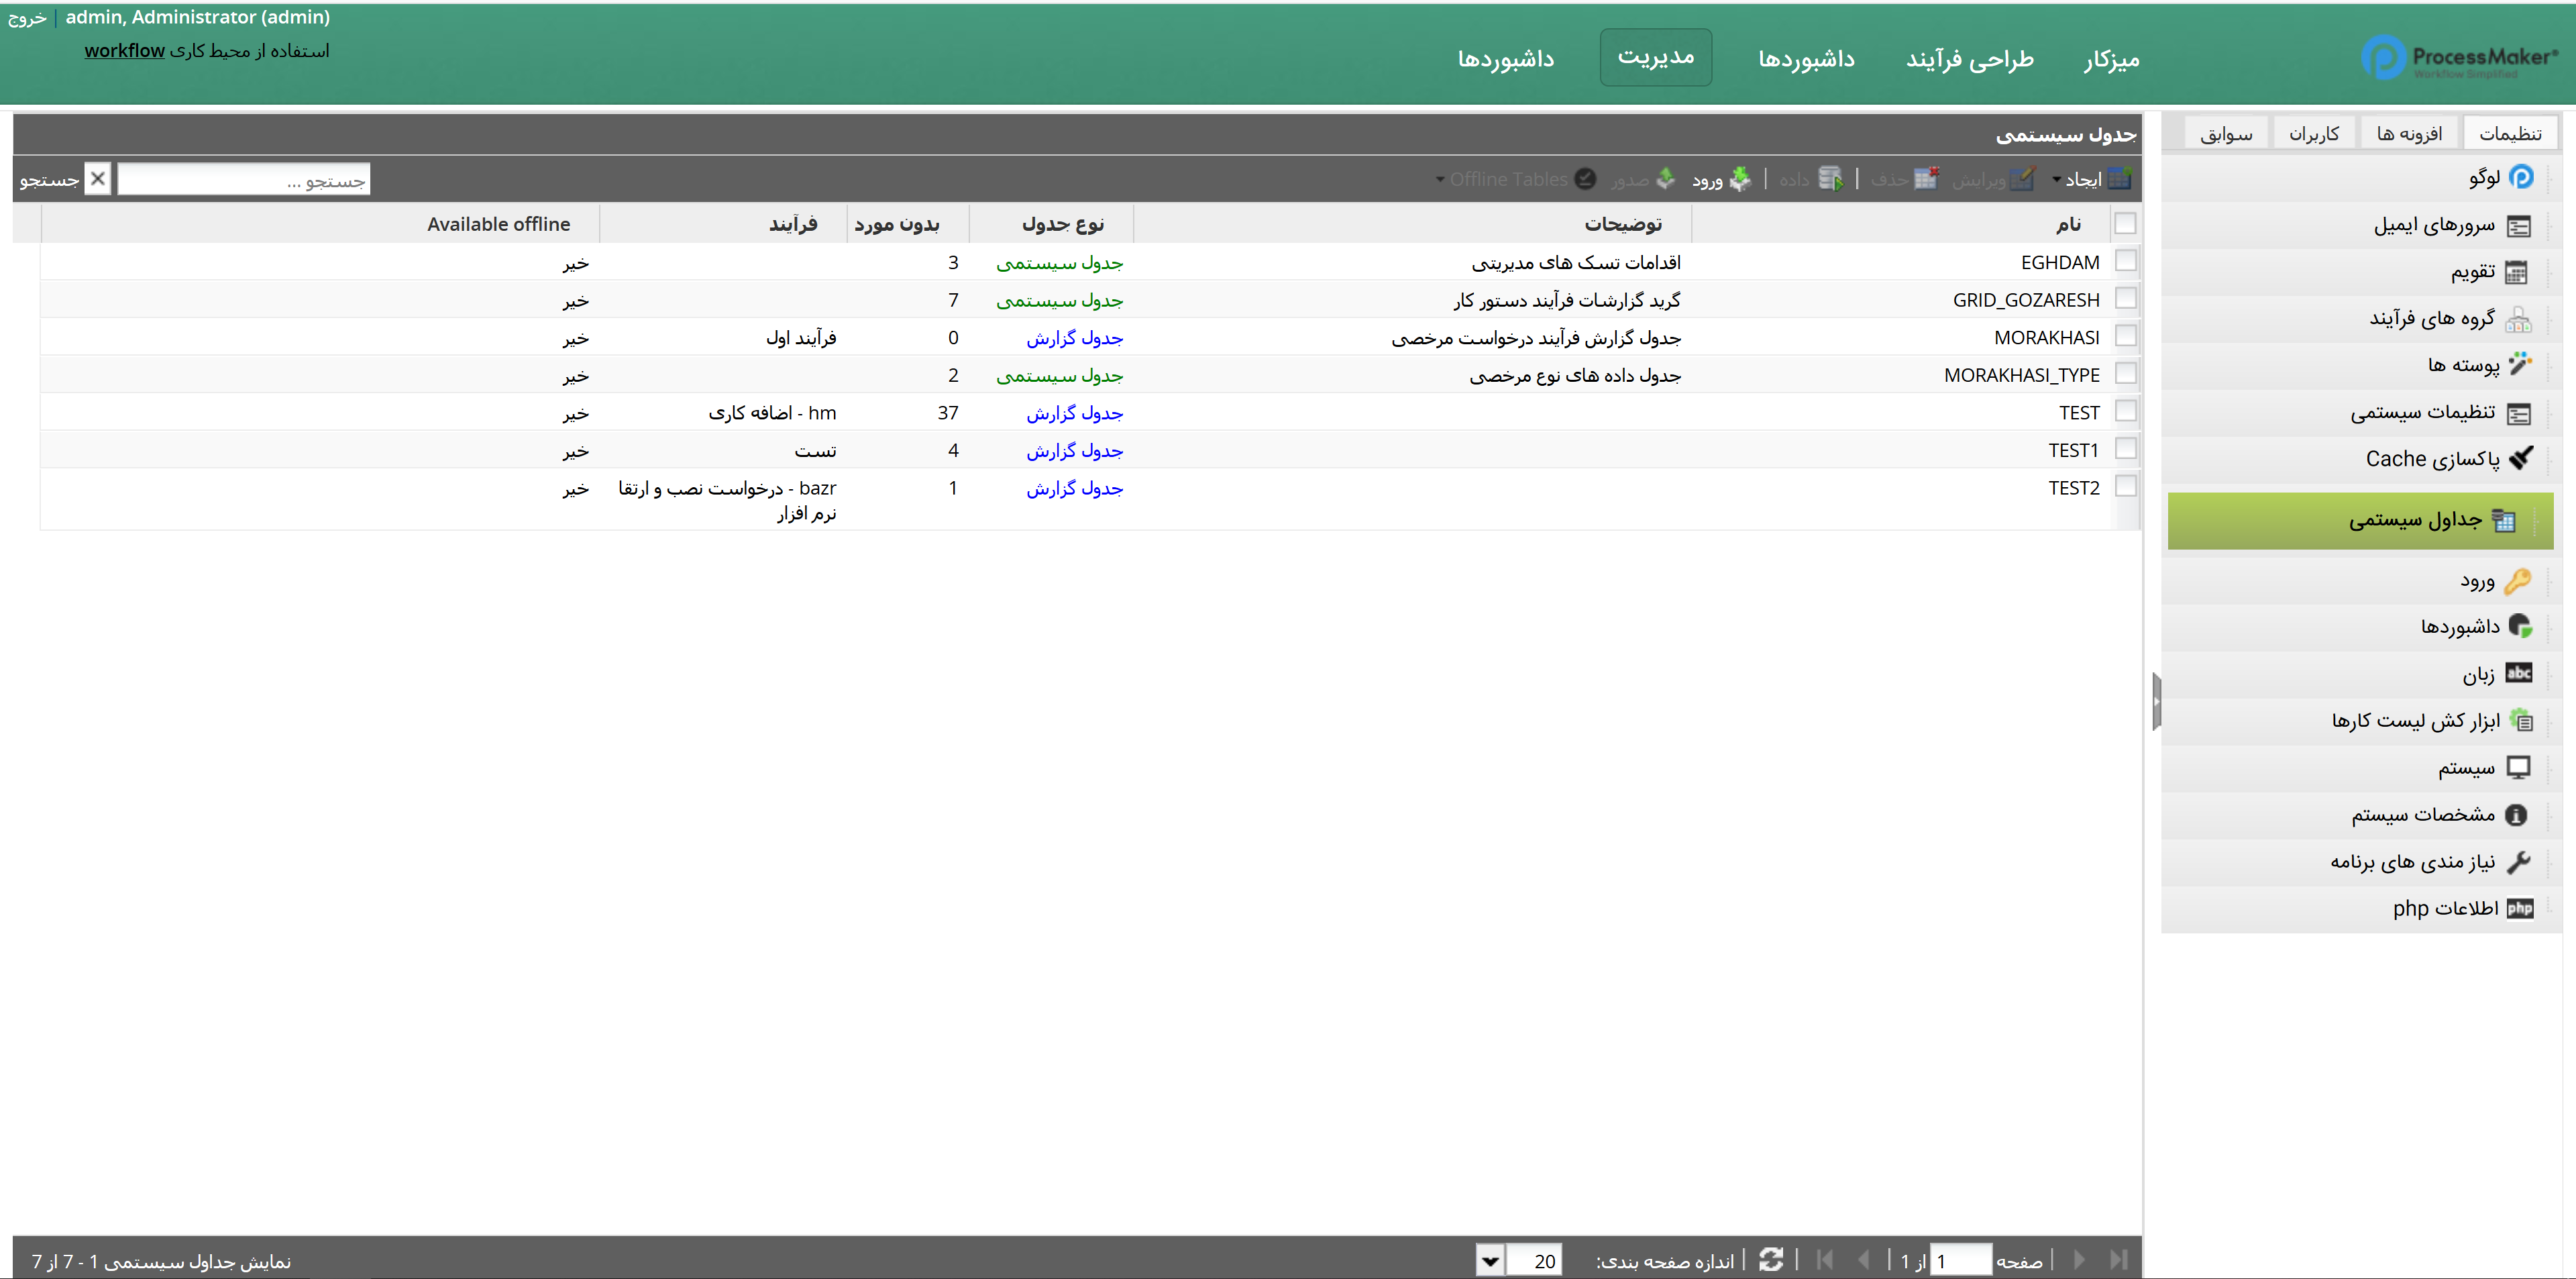Collapse the right sidebar using splitter handle
The height and width of the screenshot is (1279, 2576).
tap(2156, 701)
